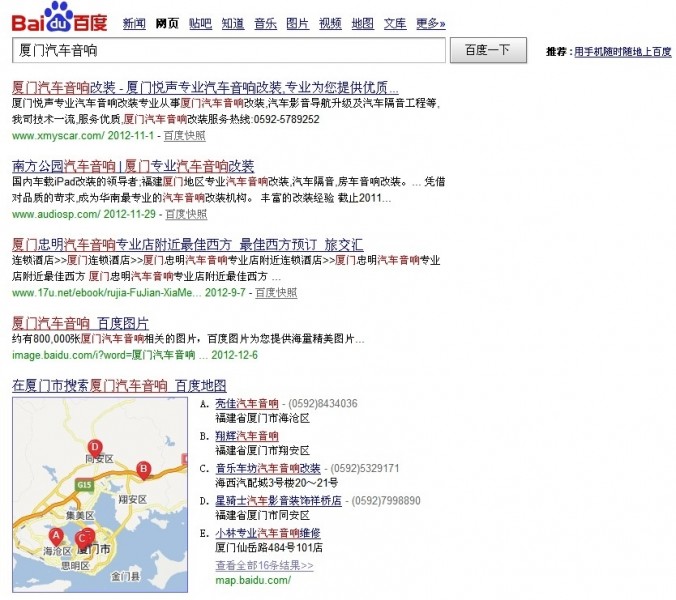Click the www.xmyscar.com green URL
The width and height of the screenshot is (676, 600).
click(58, 136)
